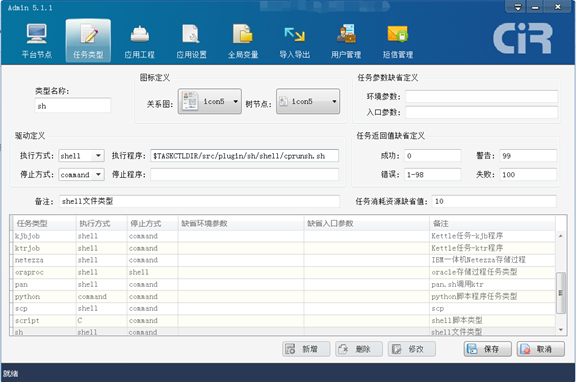
Task: Sort by the 备注 column header
Action: (x=492, y=223)
